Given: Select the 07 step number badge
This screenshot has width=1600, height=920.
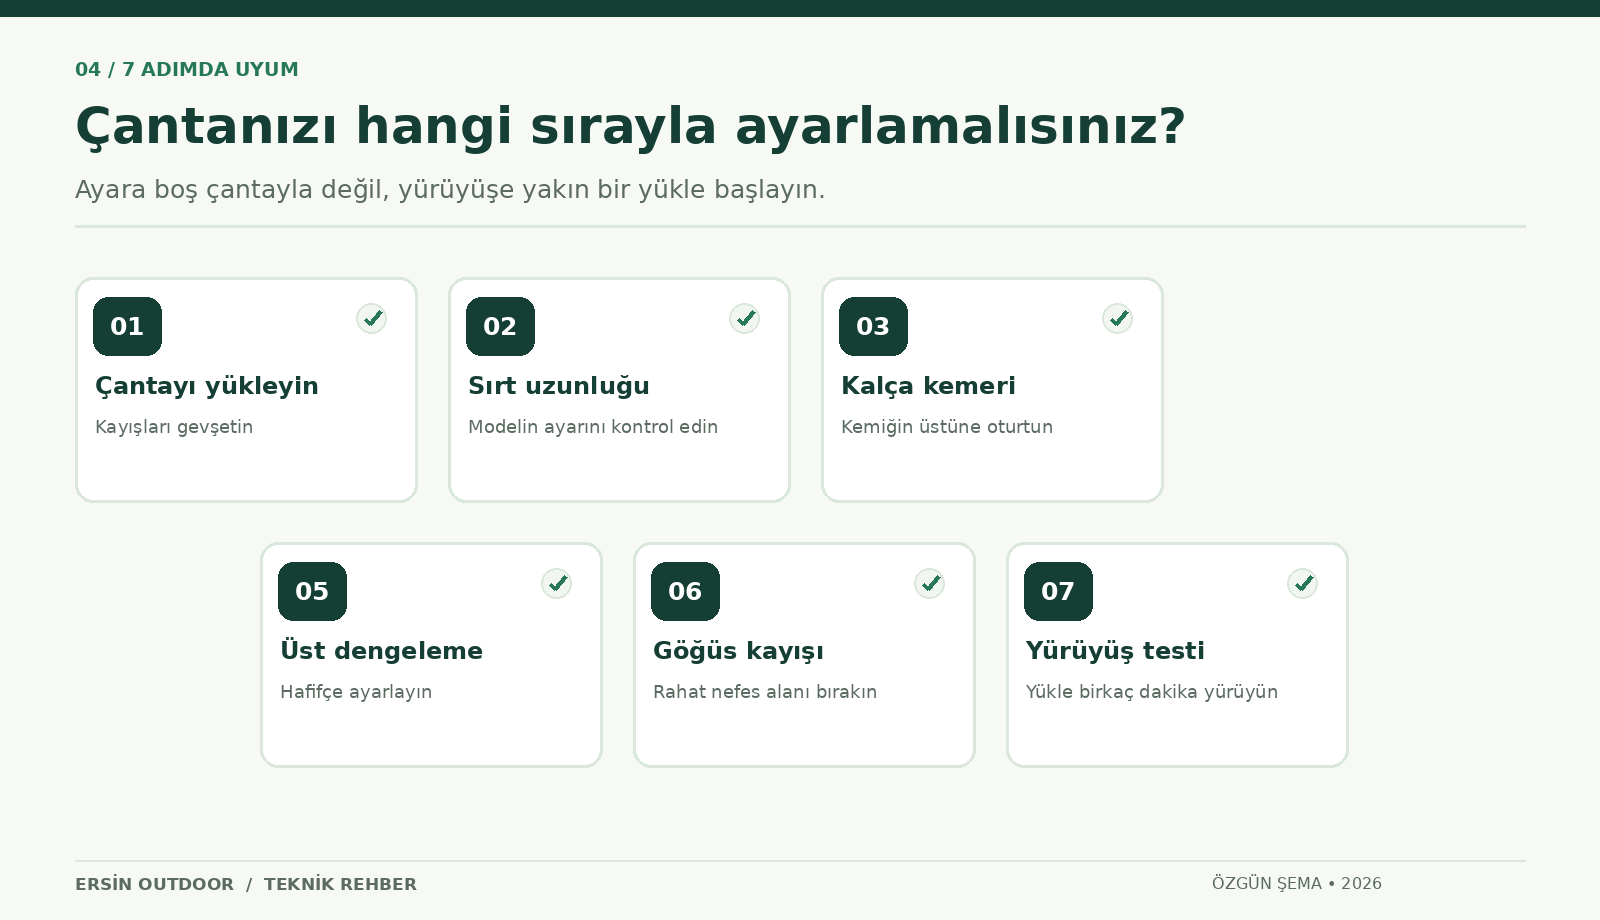Looking at the screenshot, I should click(1058, 591).
